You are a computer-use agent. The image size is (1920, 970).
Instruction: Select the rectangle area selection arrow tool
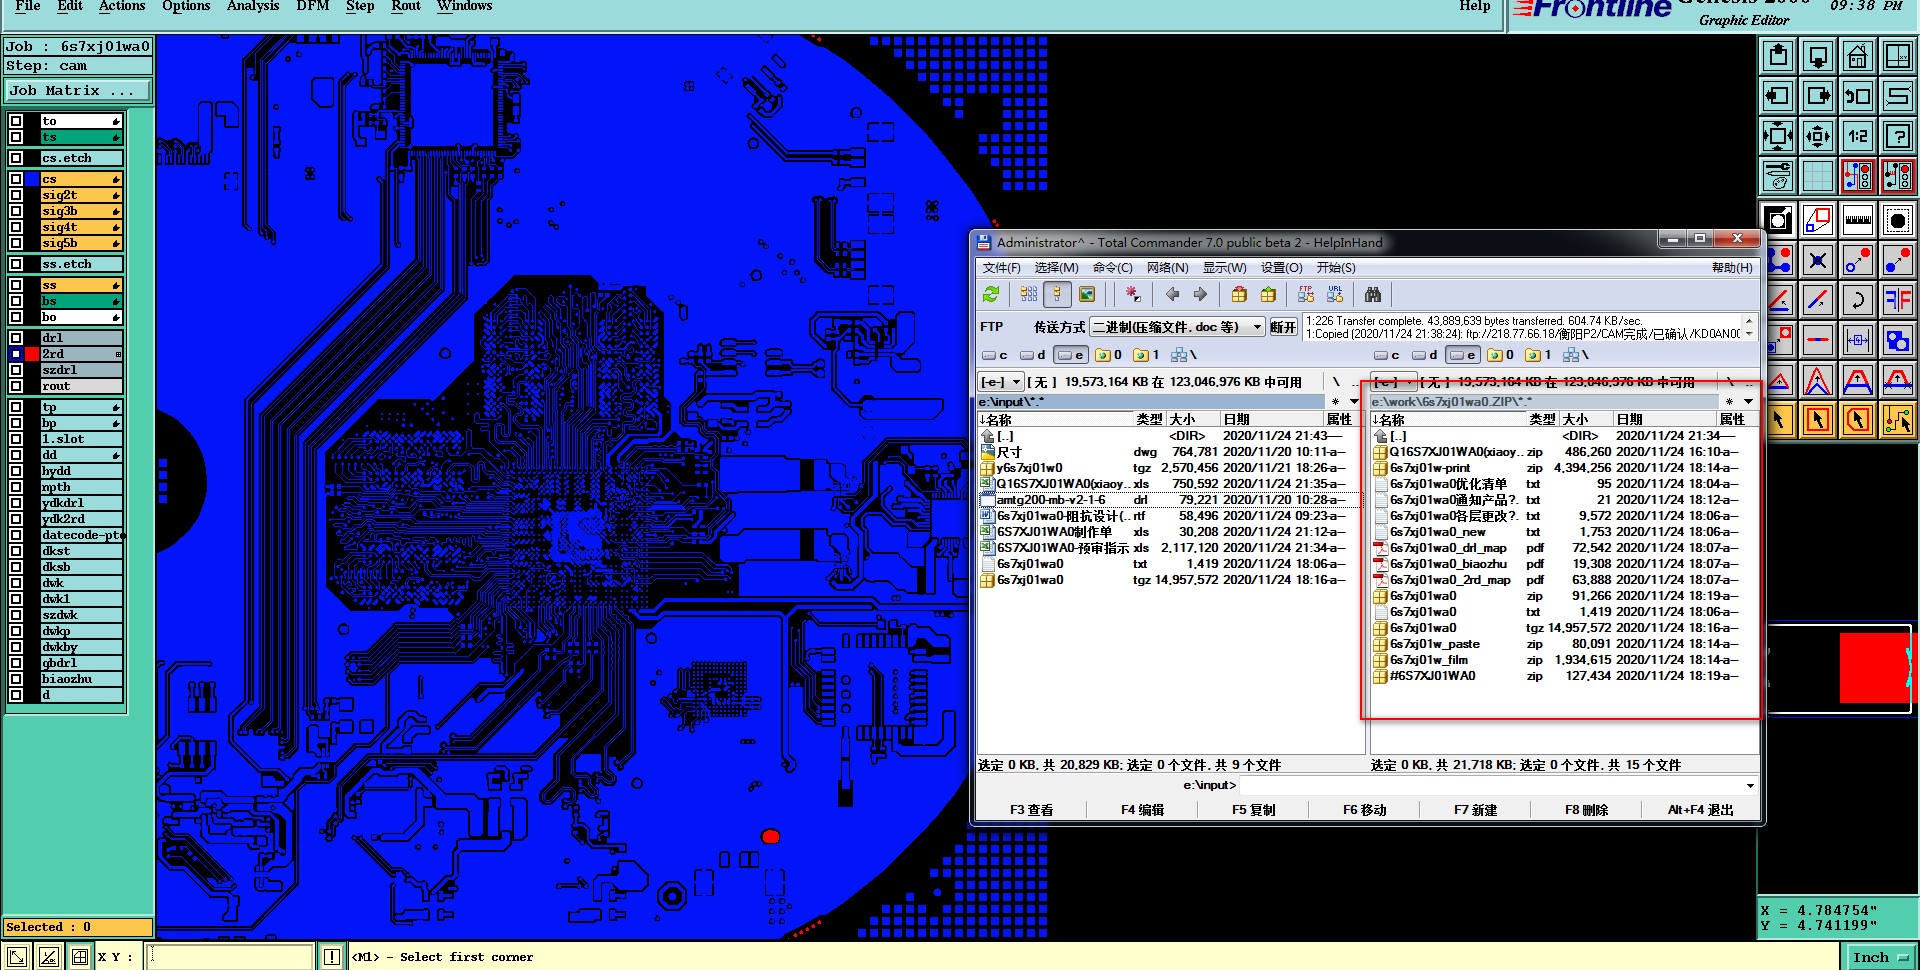coord(1818,420)
